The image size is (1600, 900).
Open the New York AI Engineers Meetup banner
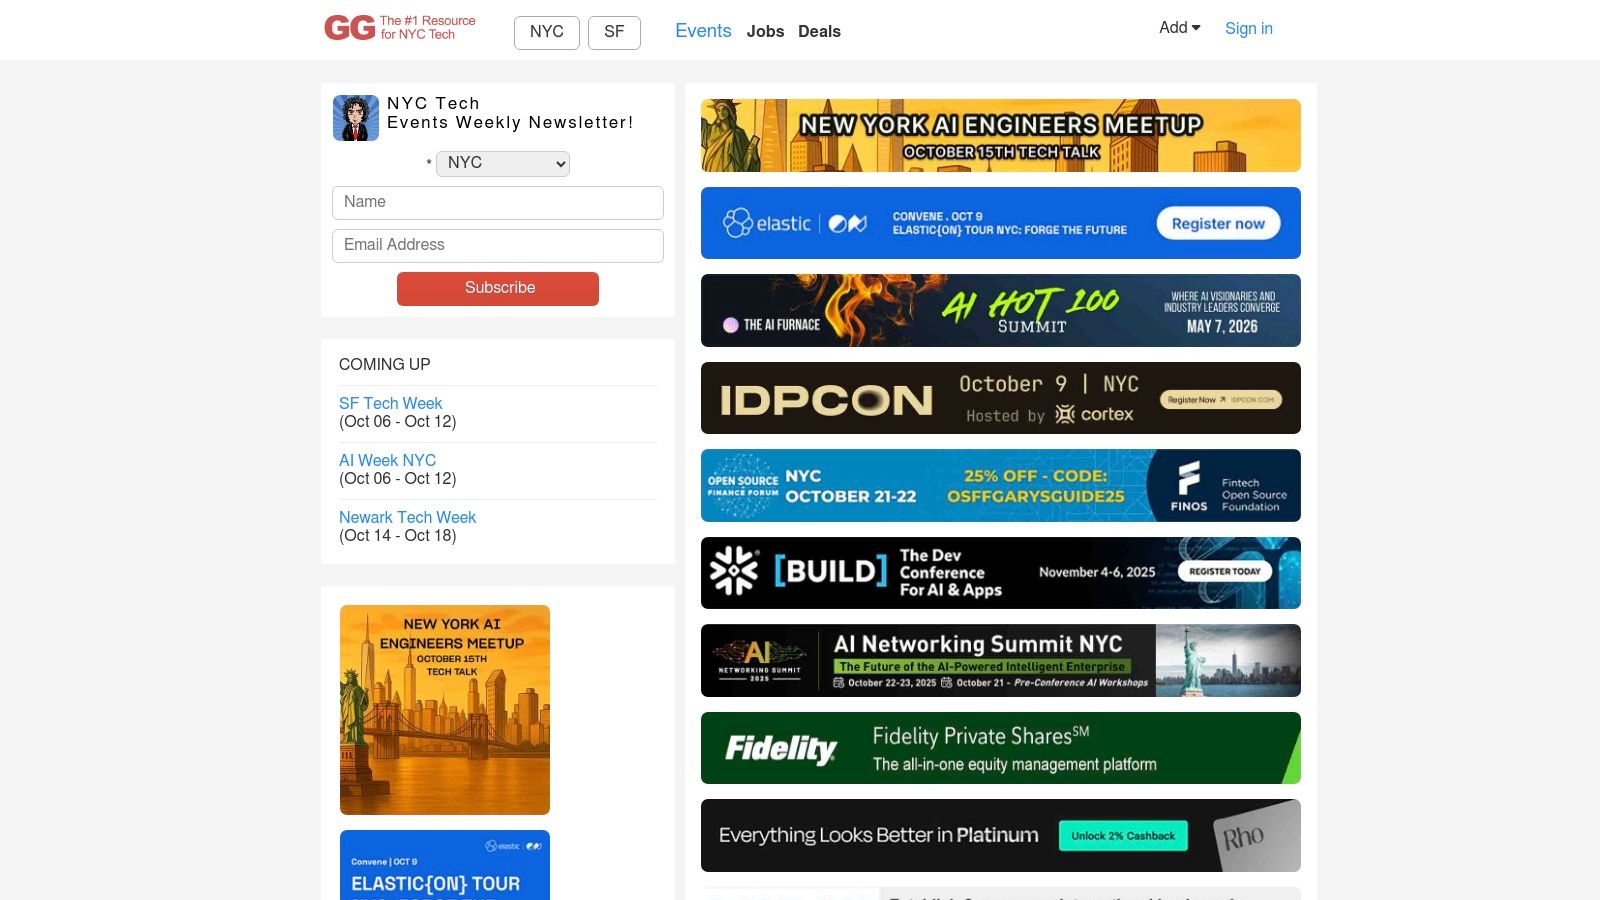coord(1001,135)
